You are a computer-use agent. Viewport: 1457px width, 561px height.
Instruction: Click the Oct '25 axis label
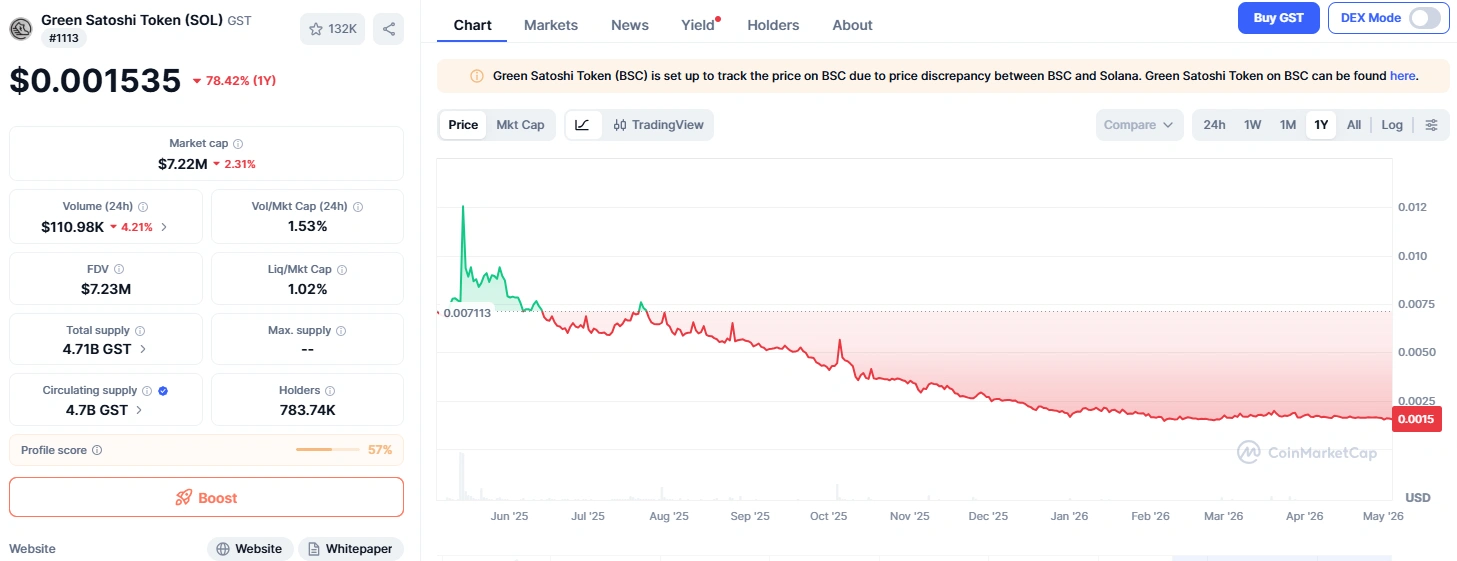[x=828, y=516]
